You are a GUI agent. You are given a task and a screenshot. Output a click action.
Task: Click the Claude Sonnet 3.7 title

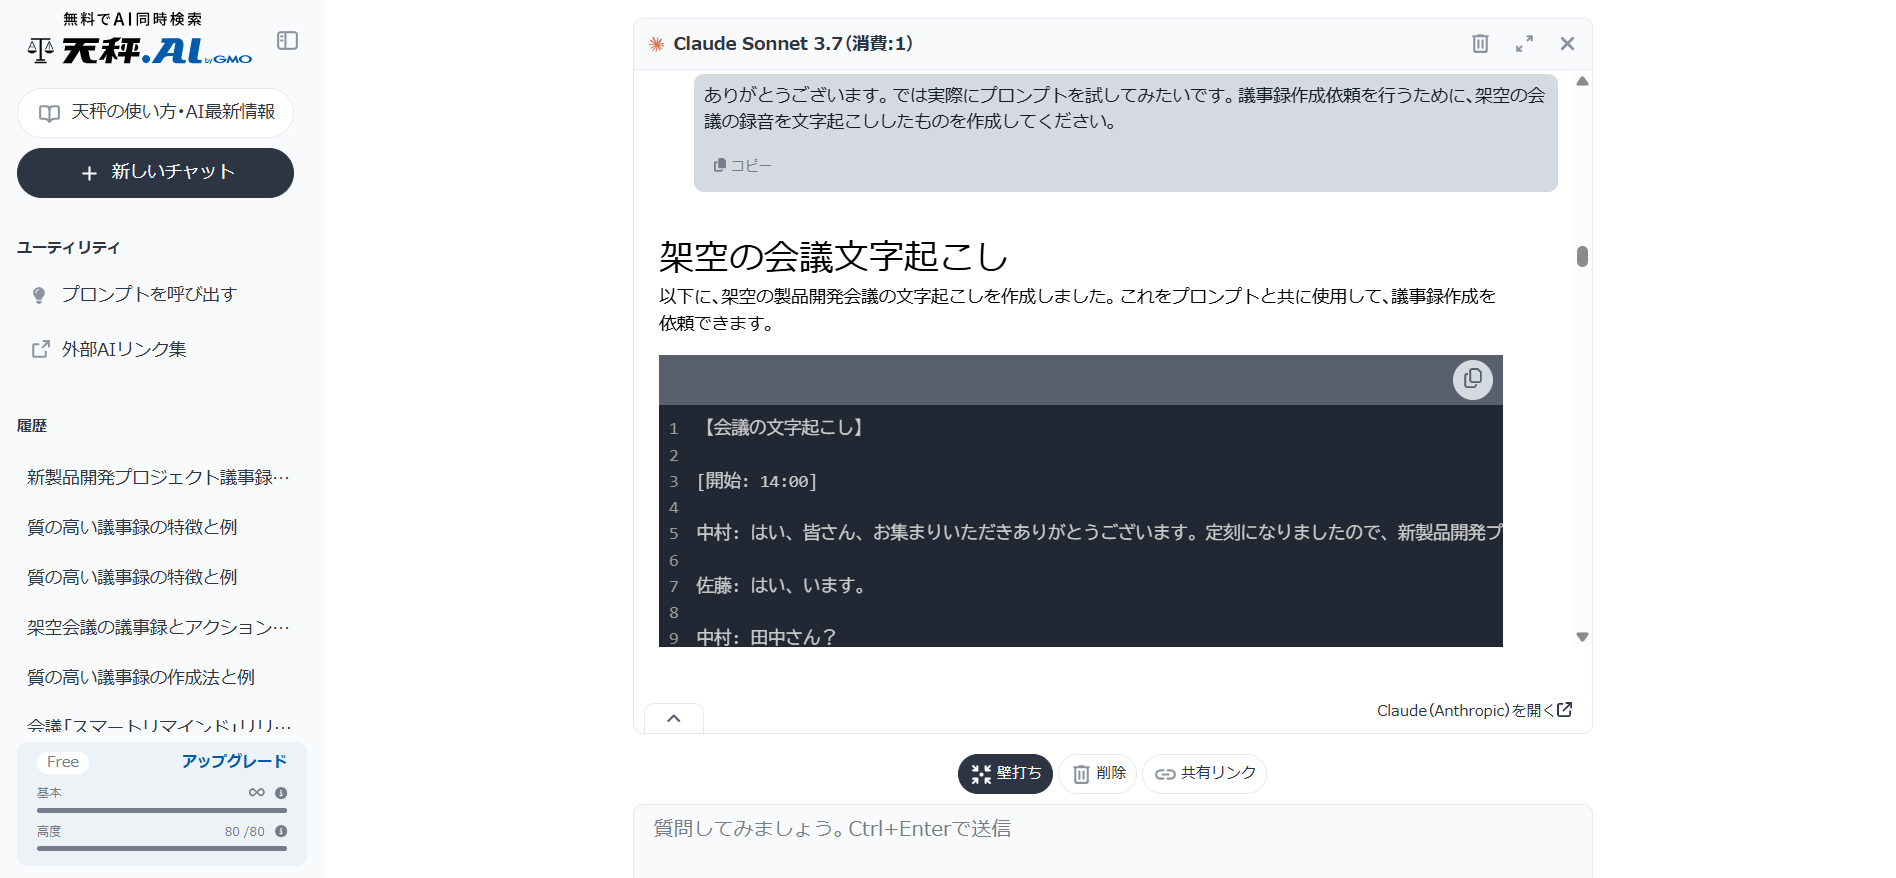click(793, 44)
